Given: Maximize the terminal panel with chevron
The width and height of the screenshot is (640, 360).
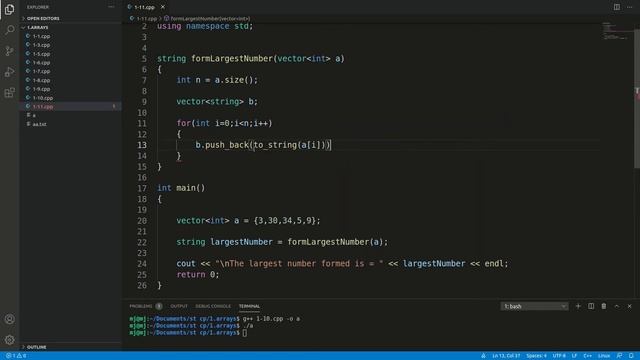Looking at the screenshot, I should pyautogui.click(x=617, y=306).
